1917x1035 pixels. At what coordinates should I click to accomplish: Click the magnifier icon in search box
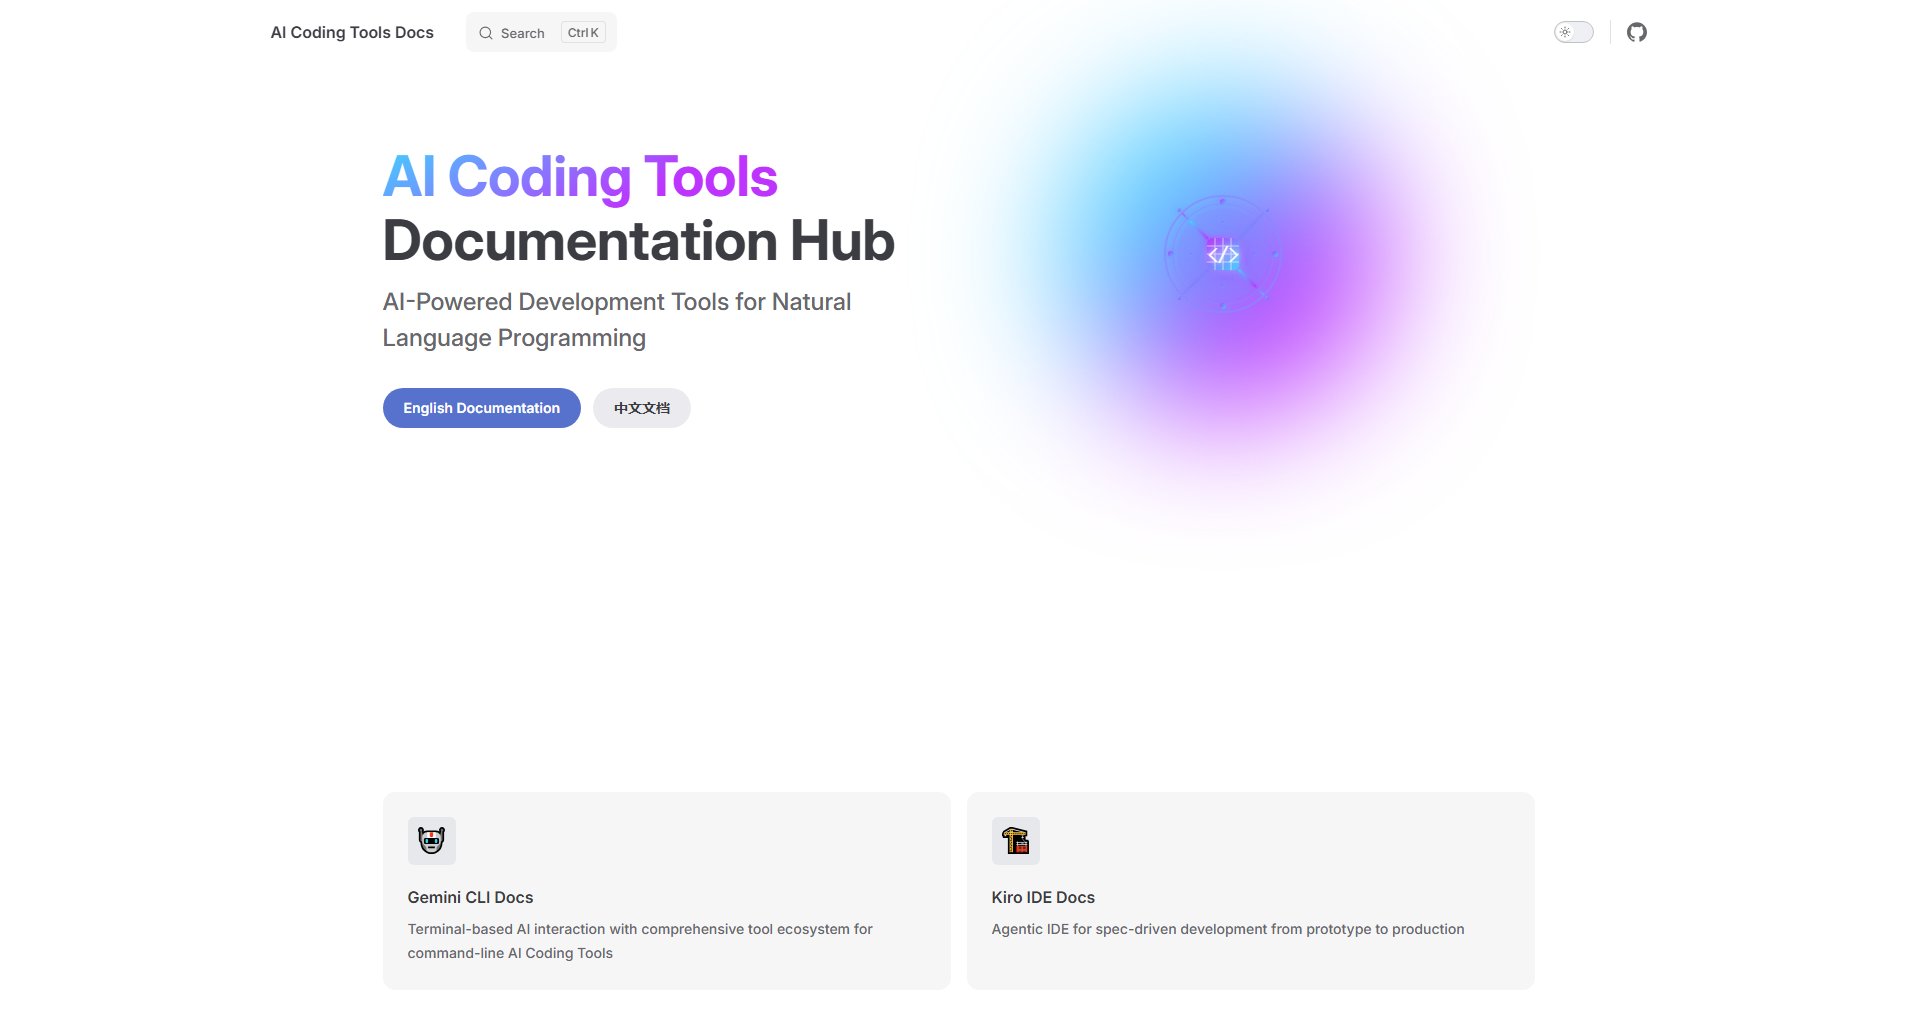tap(486, 33)
